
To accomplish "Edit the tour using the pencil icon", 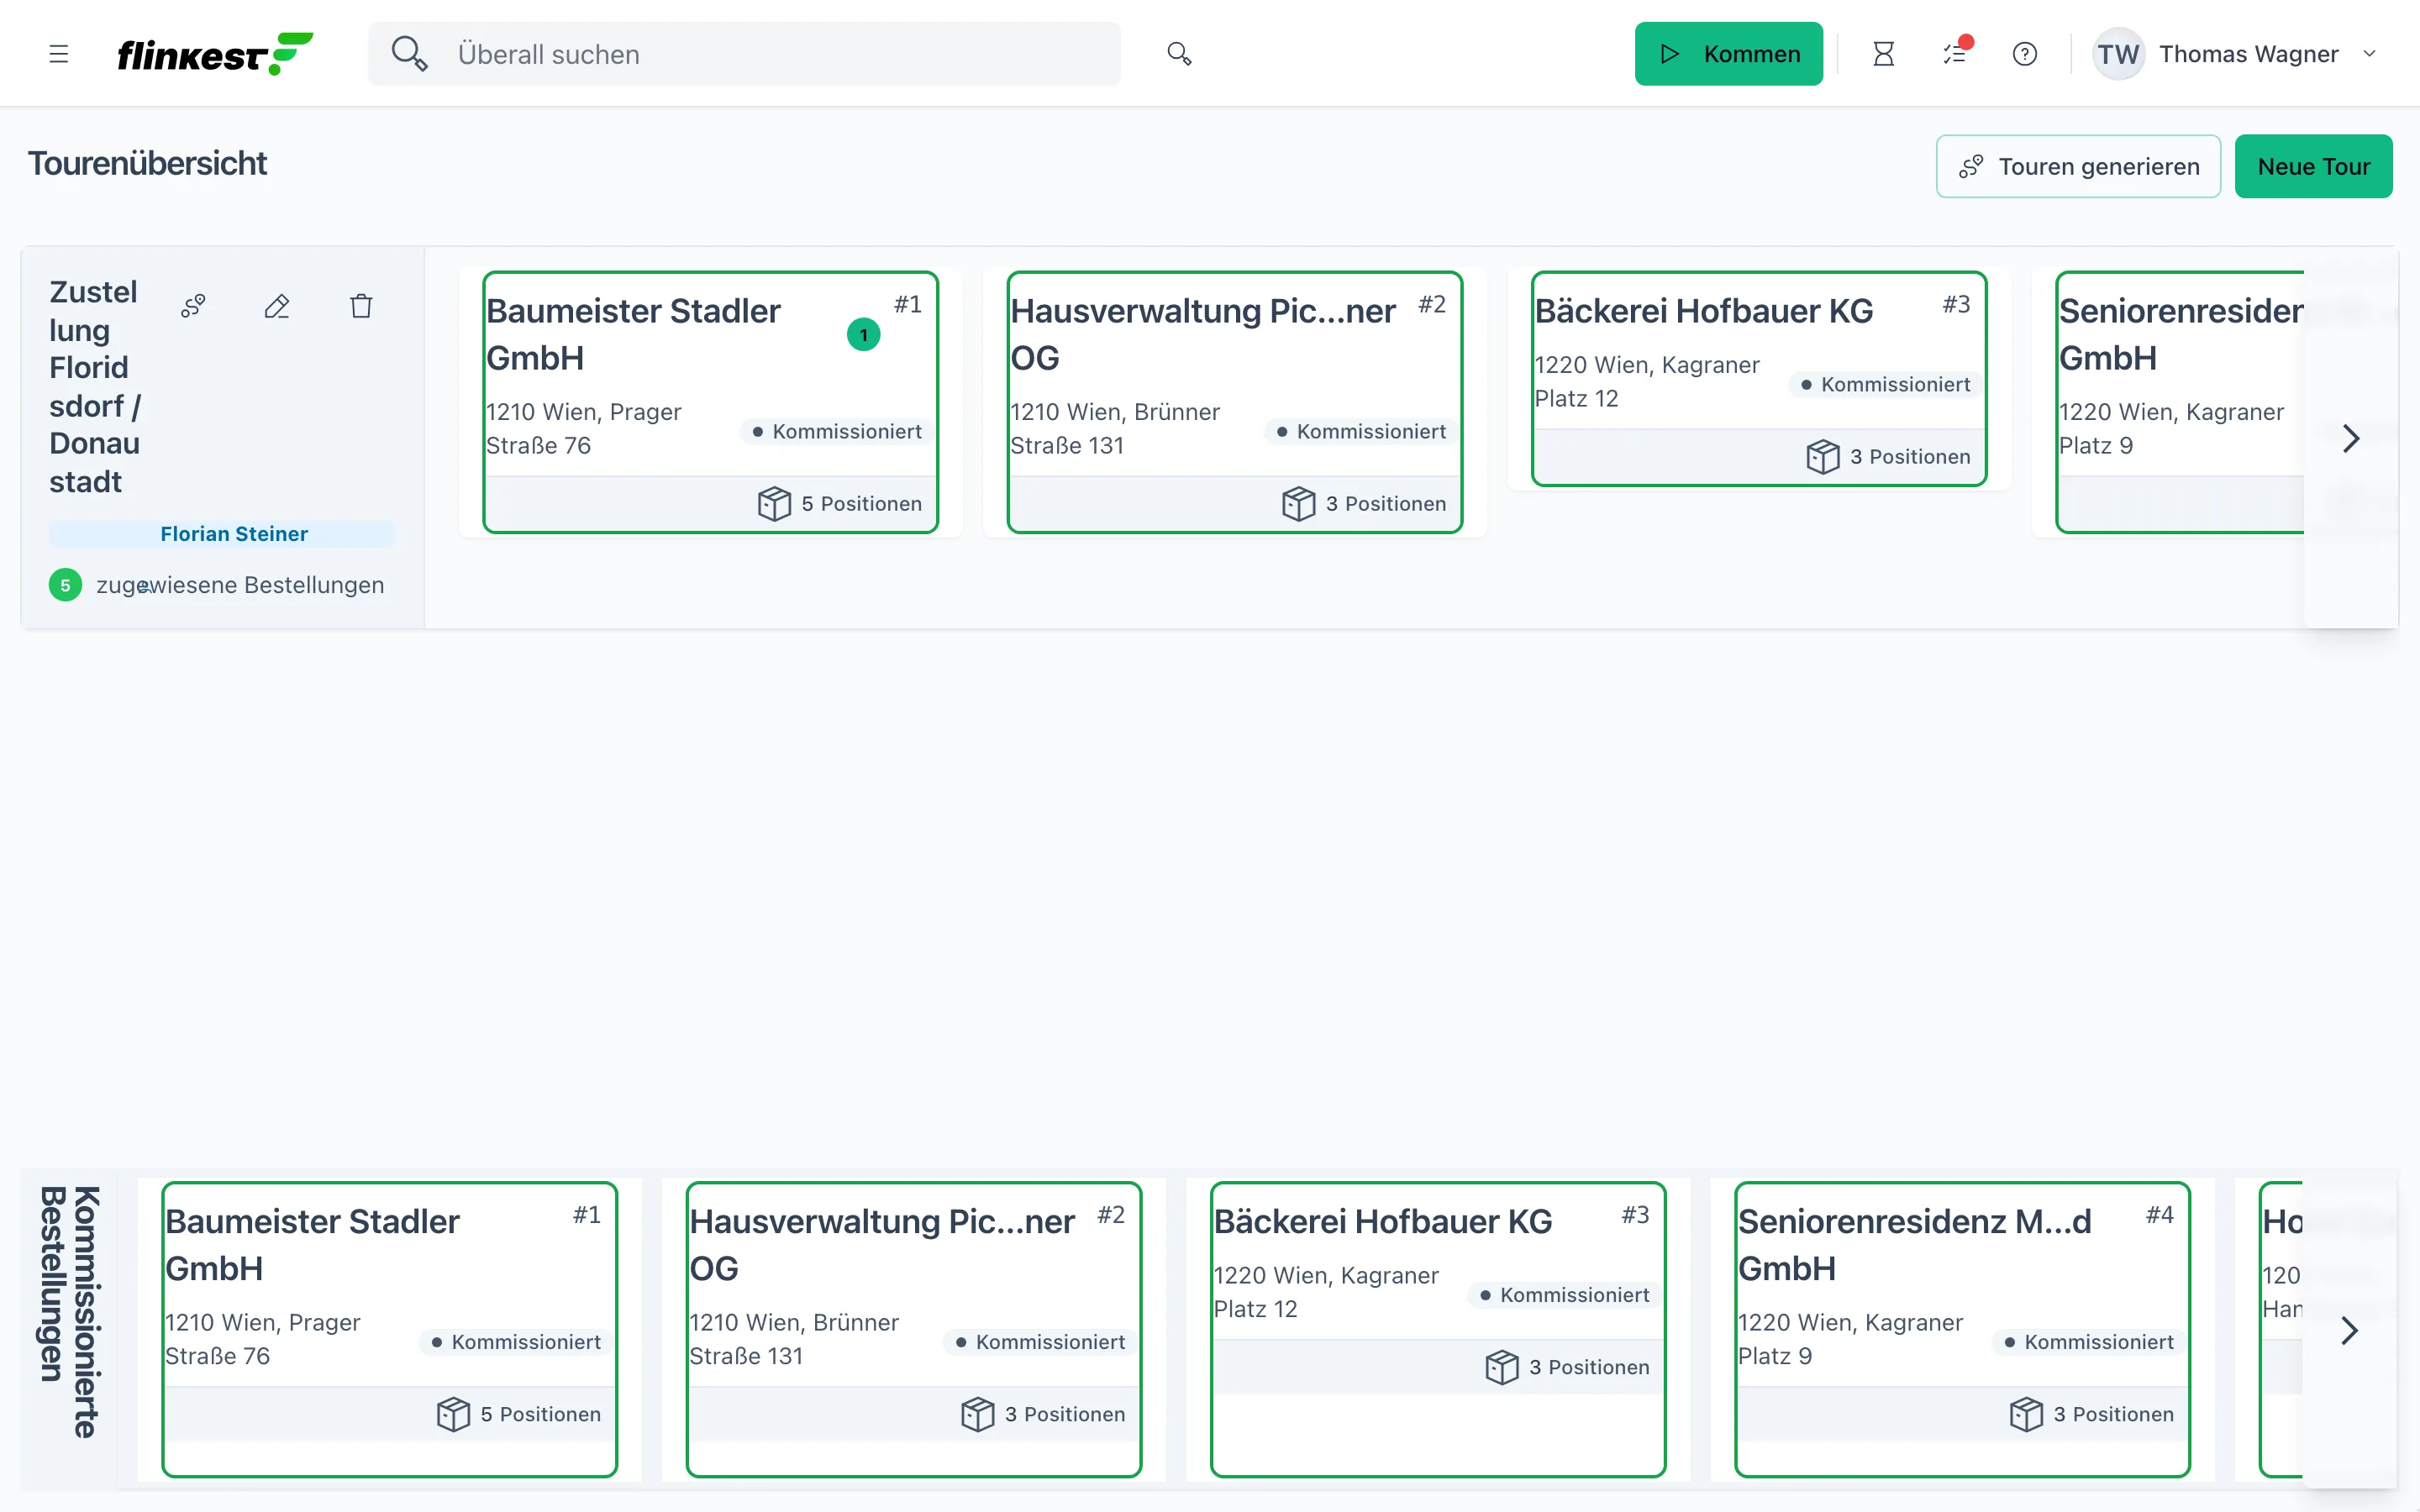I will click(277, 306).
